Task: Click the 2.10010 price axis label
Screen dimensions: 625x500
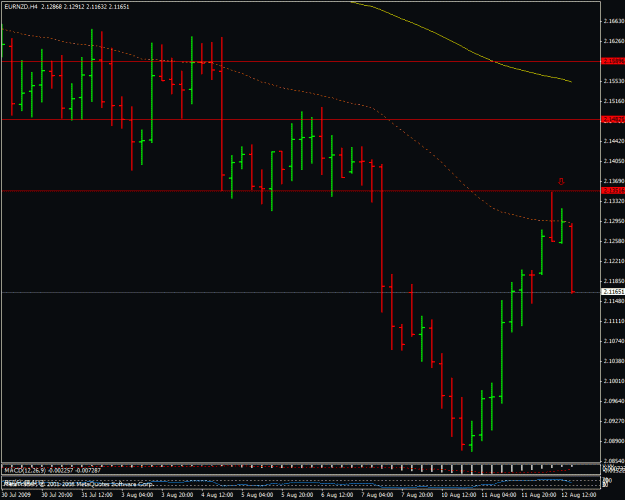Action: point(614,381)
